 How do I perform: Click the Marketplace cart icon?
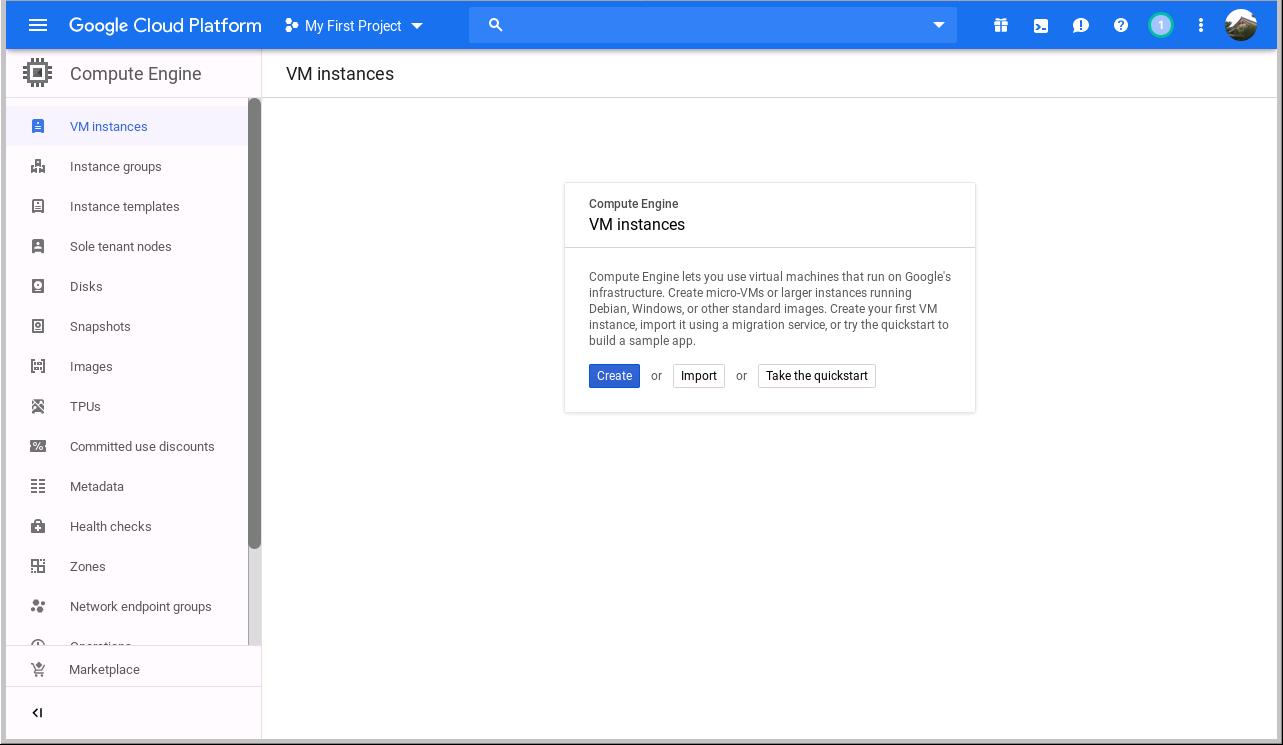coord(38,669)
